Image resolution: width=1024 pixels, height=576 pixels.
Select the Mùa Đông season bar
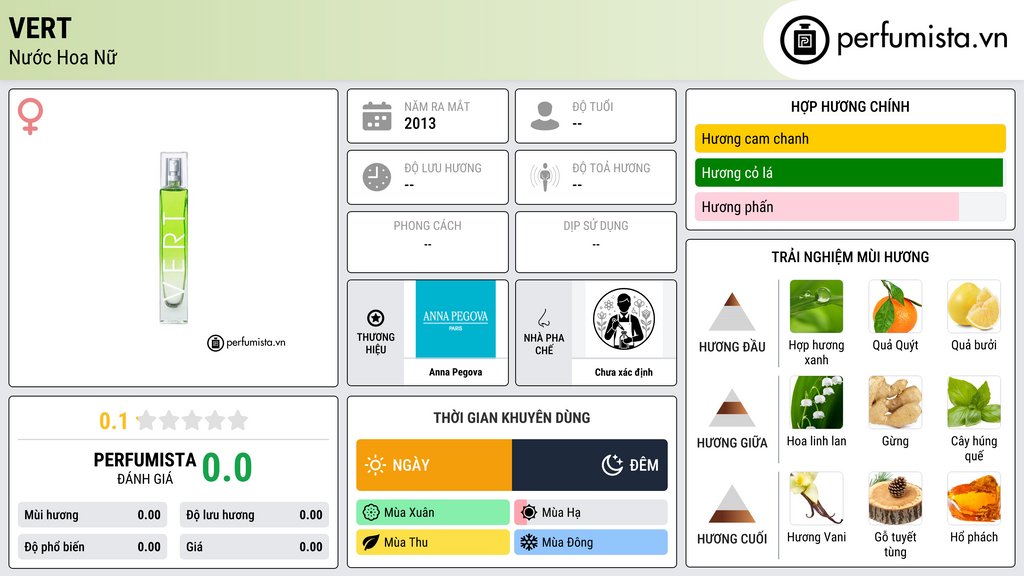591,542
